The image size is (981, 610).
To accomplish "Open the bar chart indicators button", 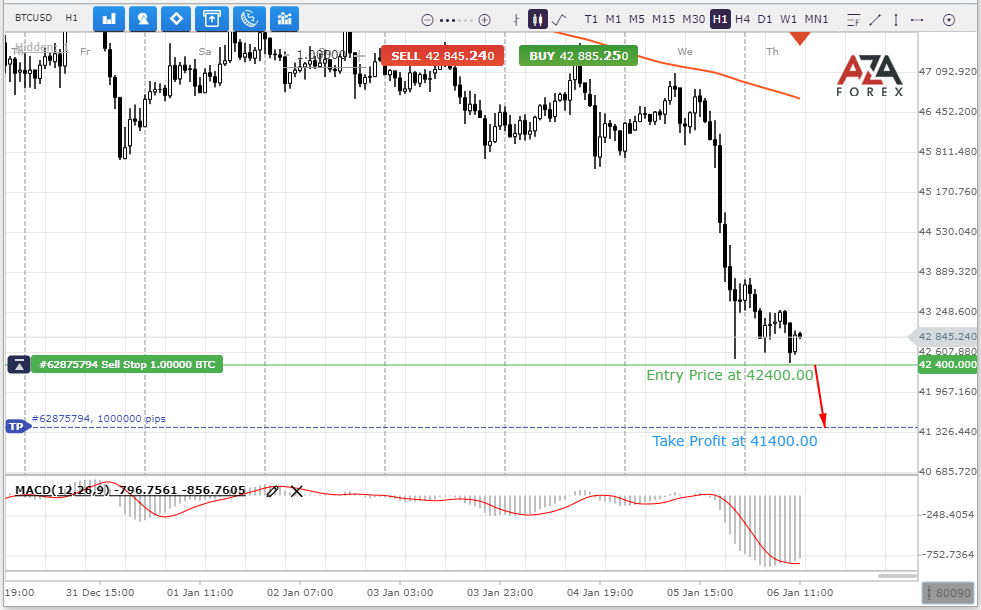I will (109, 19).
